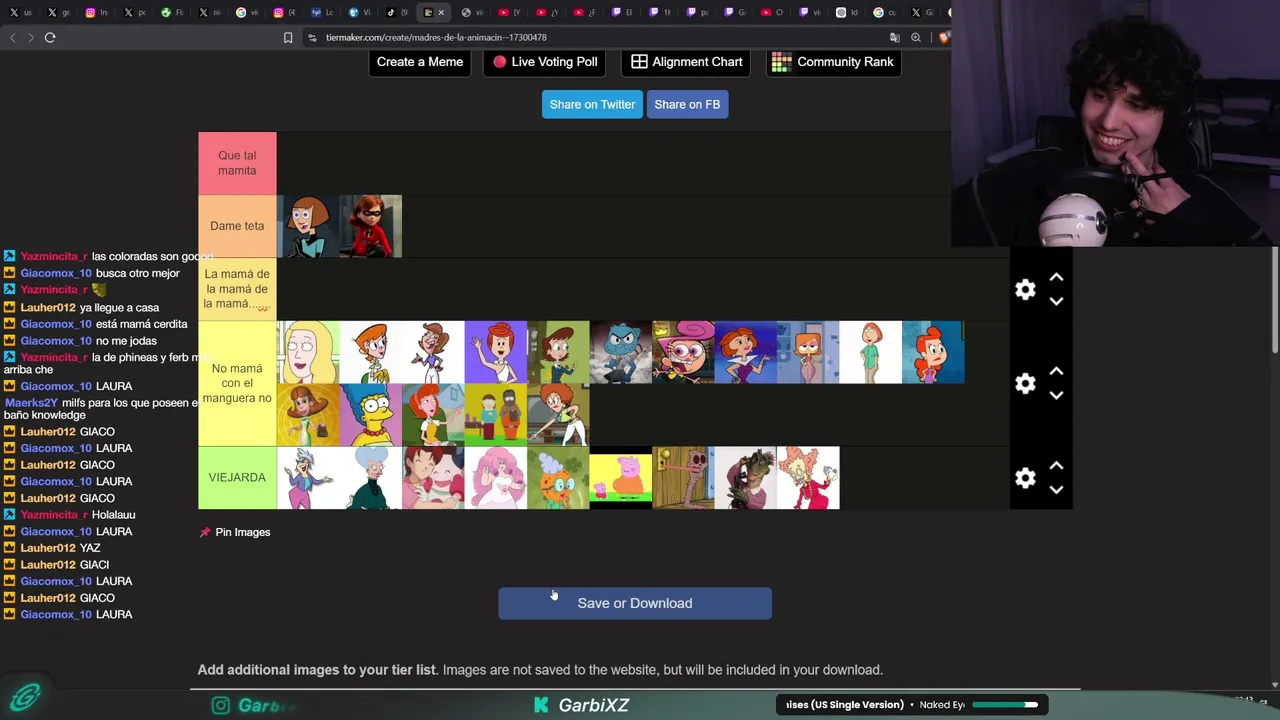The height and width of the screenshot is (720, 1280).
Task: Select pink-haired Fairly OddParents character image
Action: [683, 352]
